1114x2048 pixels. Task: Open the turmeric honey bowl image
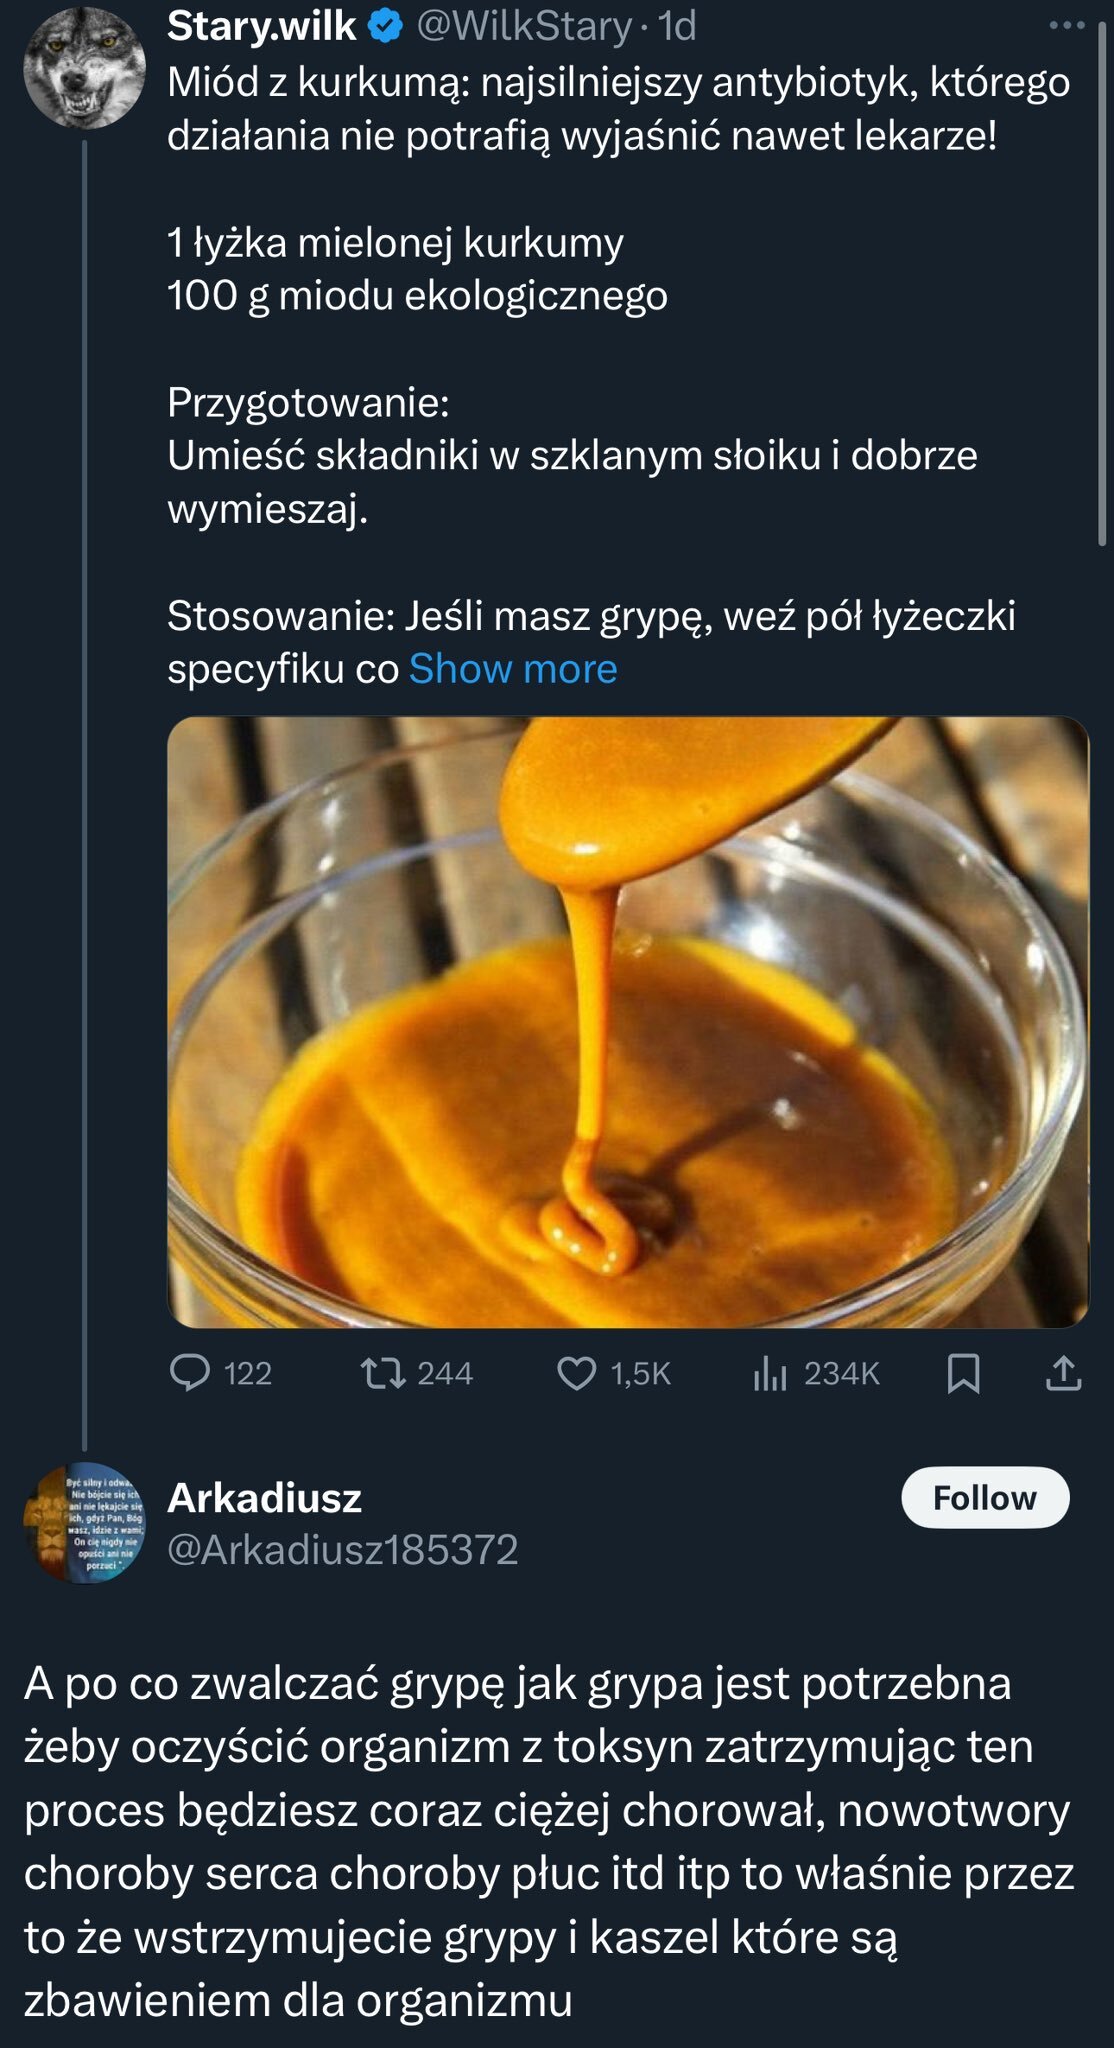627,1021
